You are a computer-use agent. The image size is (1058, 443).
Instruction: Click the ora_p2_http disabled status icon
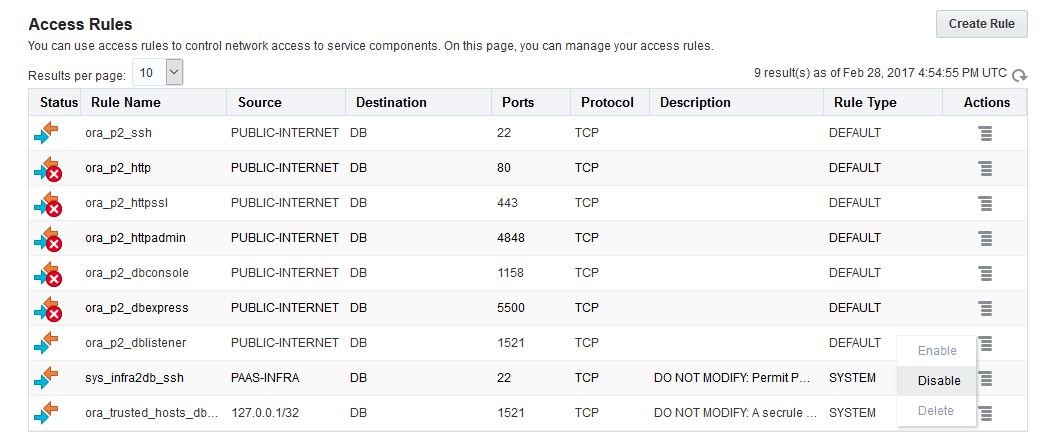click(47, 168)
